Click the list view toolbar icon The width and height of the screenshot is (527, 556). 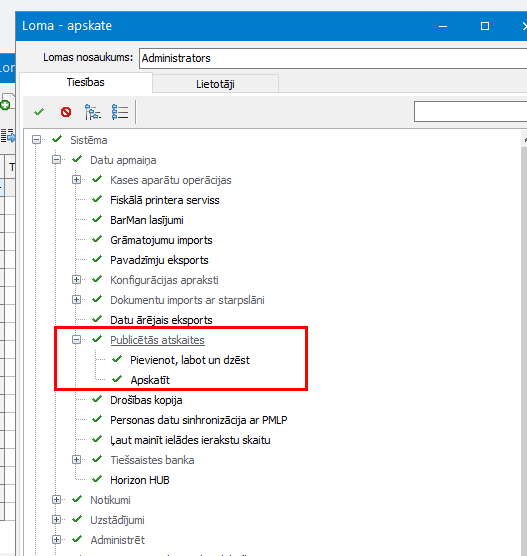[x=120, y=112]
